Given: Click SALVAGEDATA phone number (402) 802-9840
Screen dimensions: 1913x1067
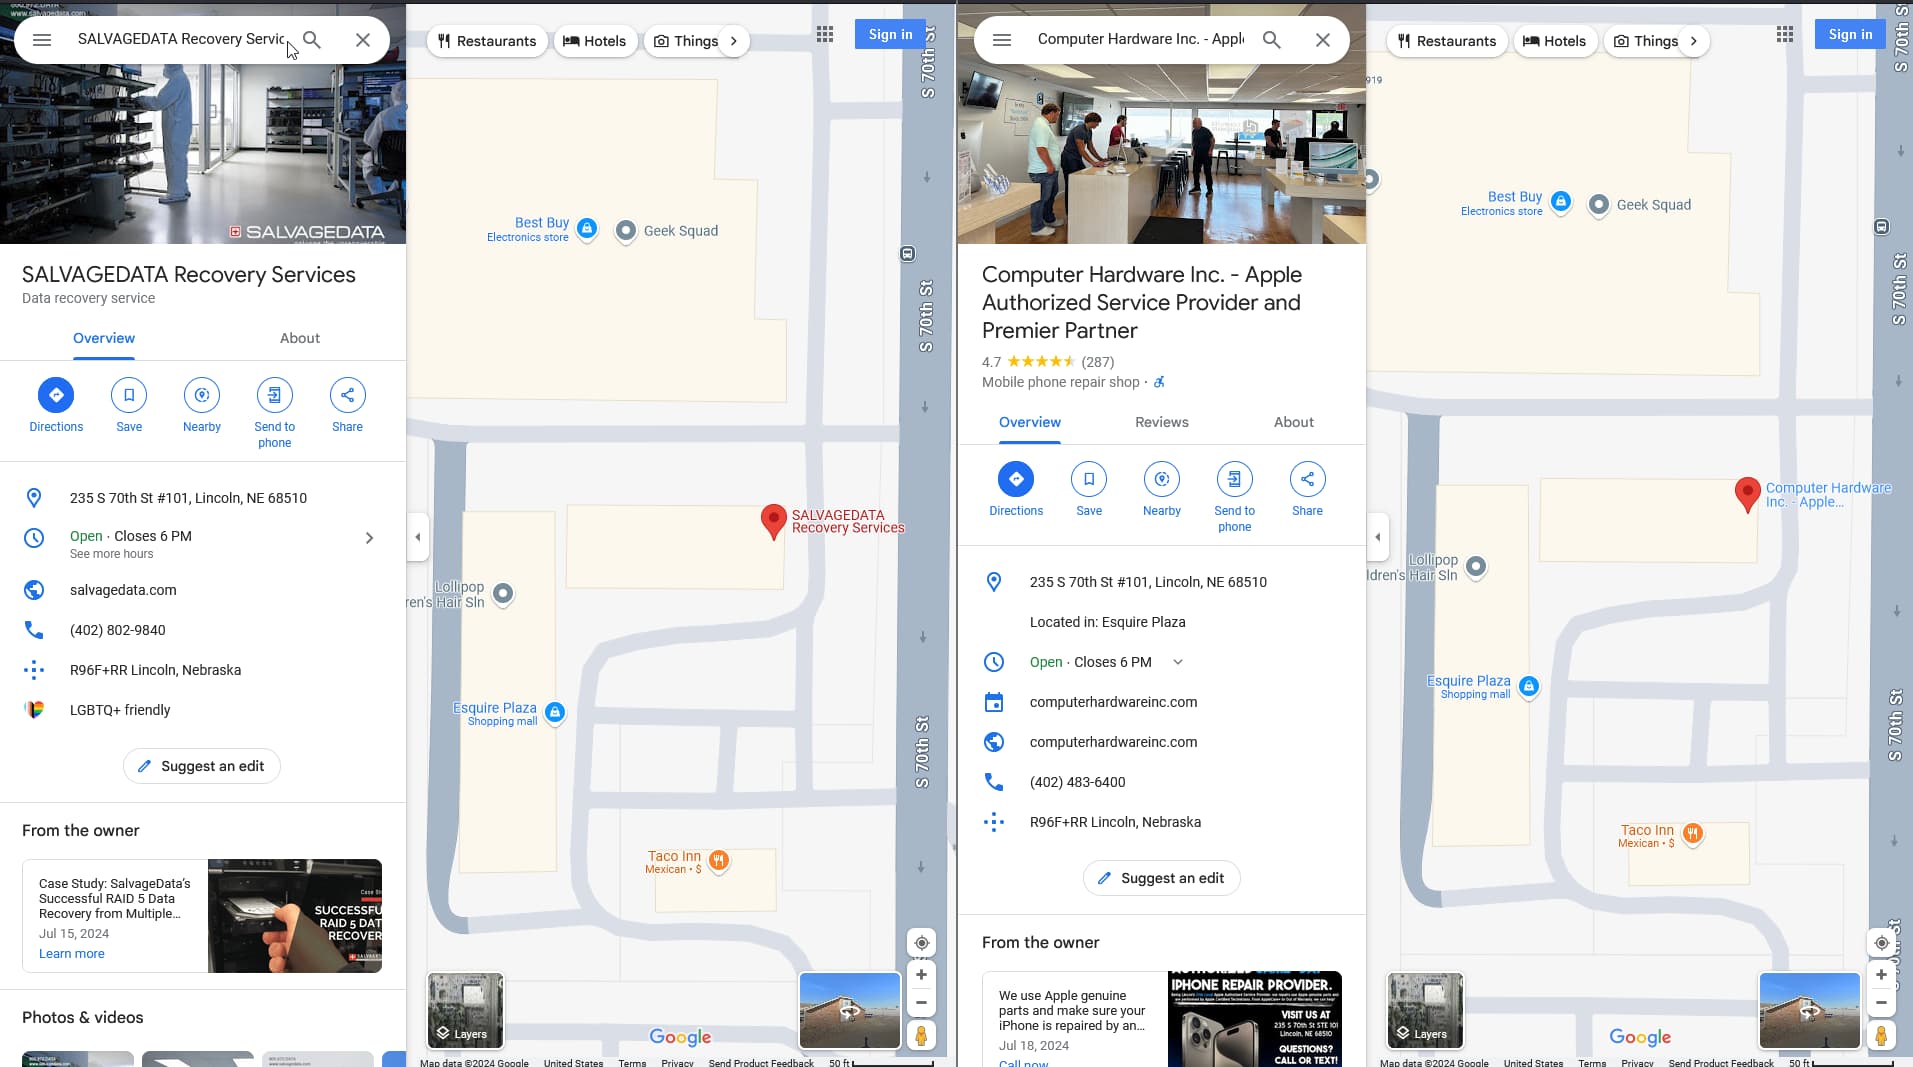Looking at the screenshot, I should click(118, 630).
